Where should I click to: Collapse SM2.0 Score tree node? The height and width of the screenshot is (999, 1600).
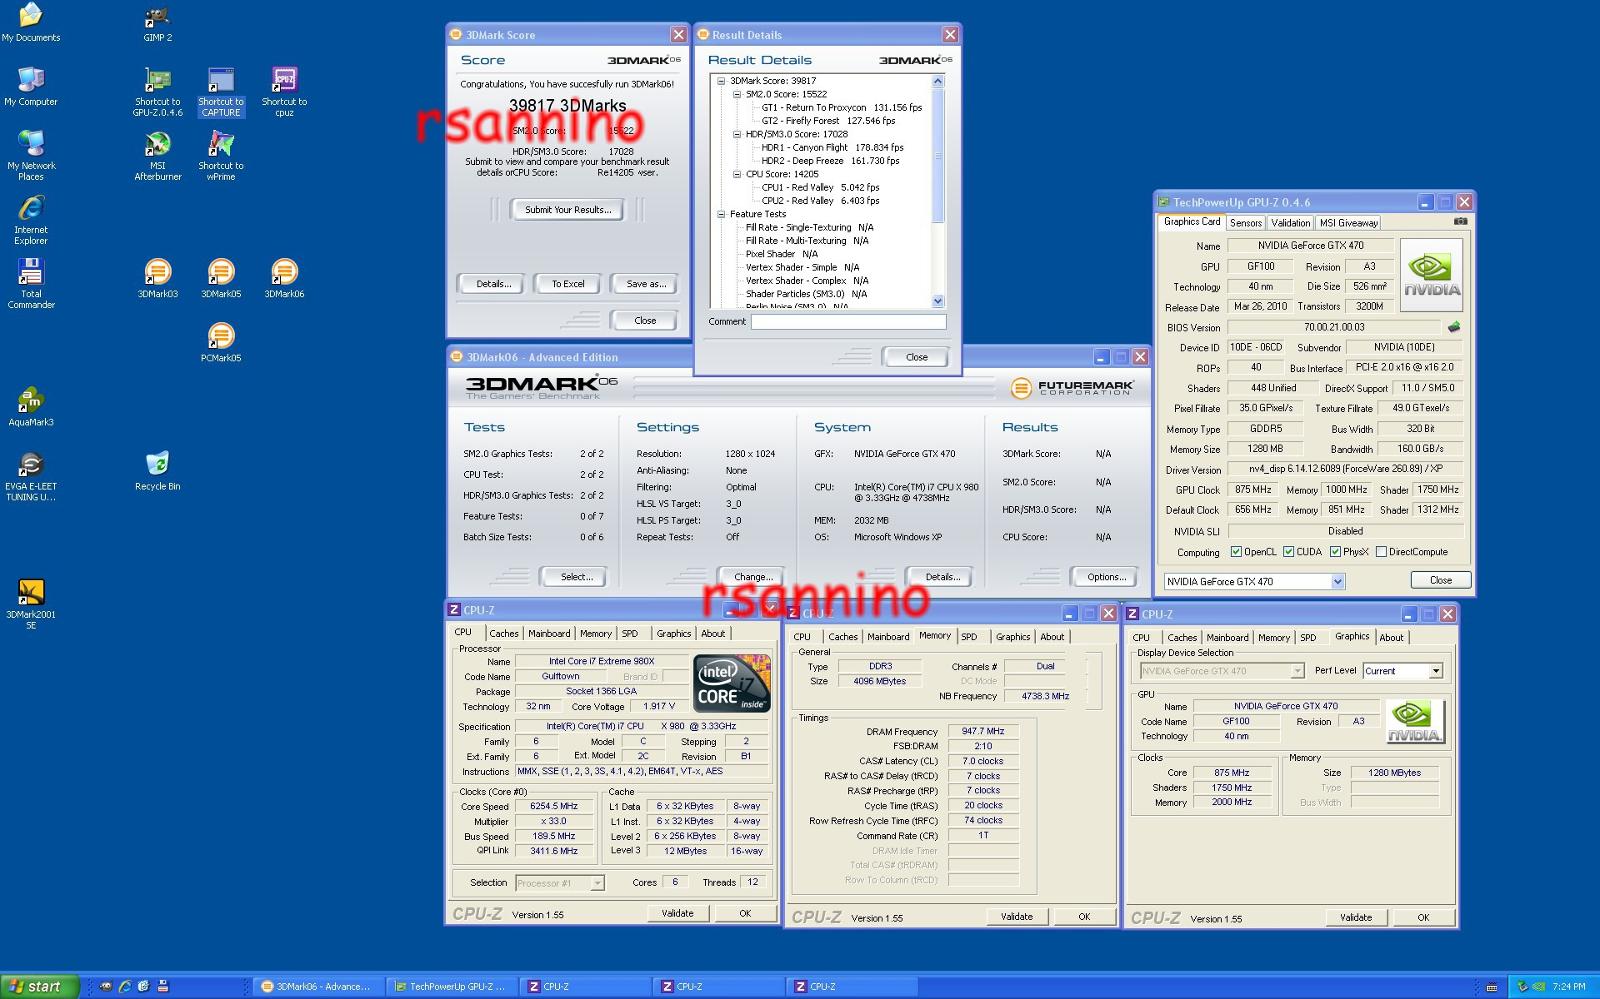pyautogui.click(x=737, y=94)
